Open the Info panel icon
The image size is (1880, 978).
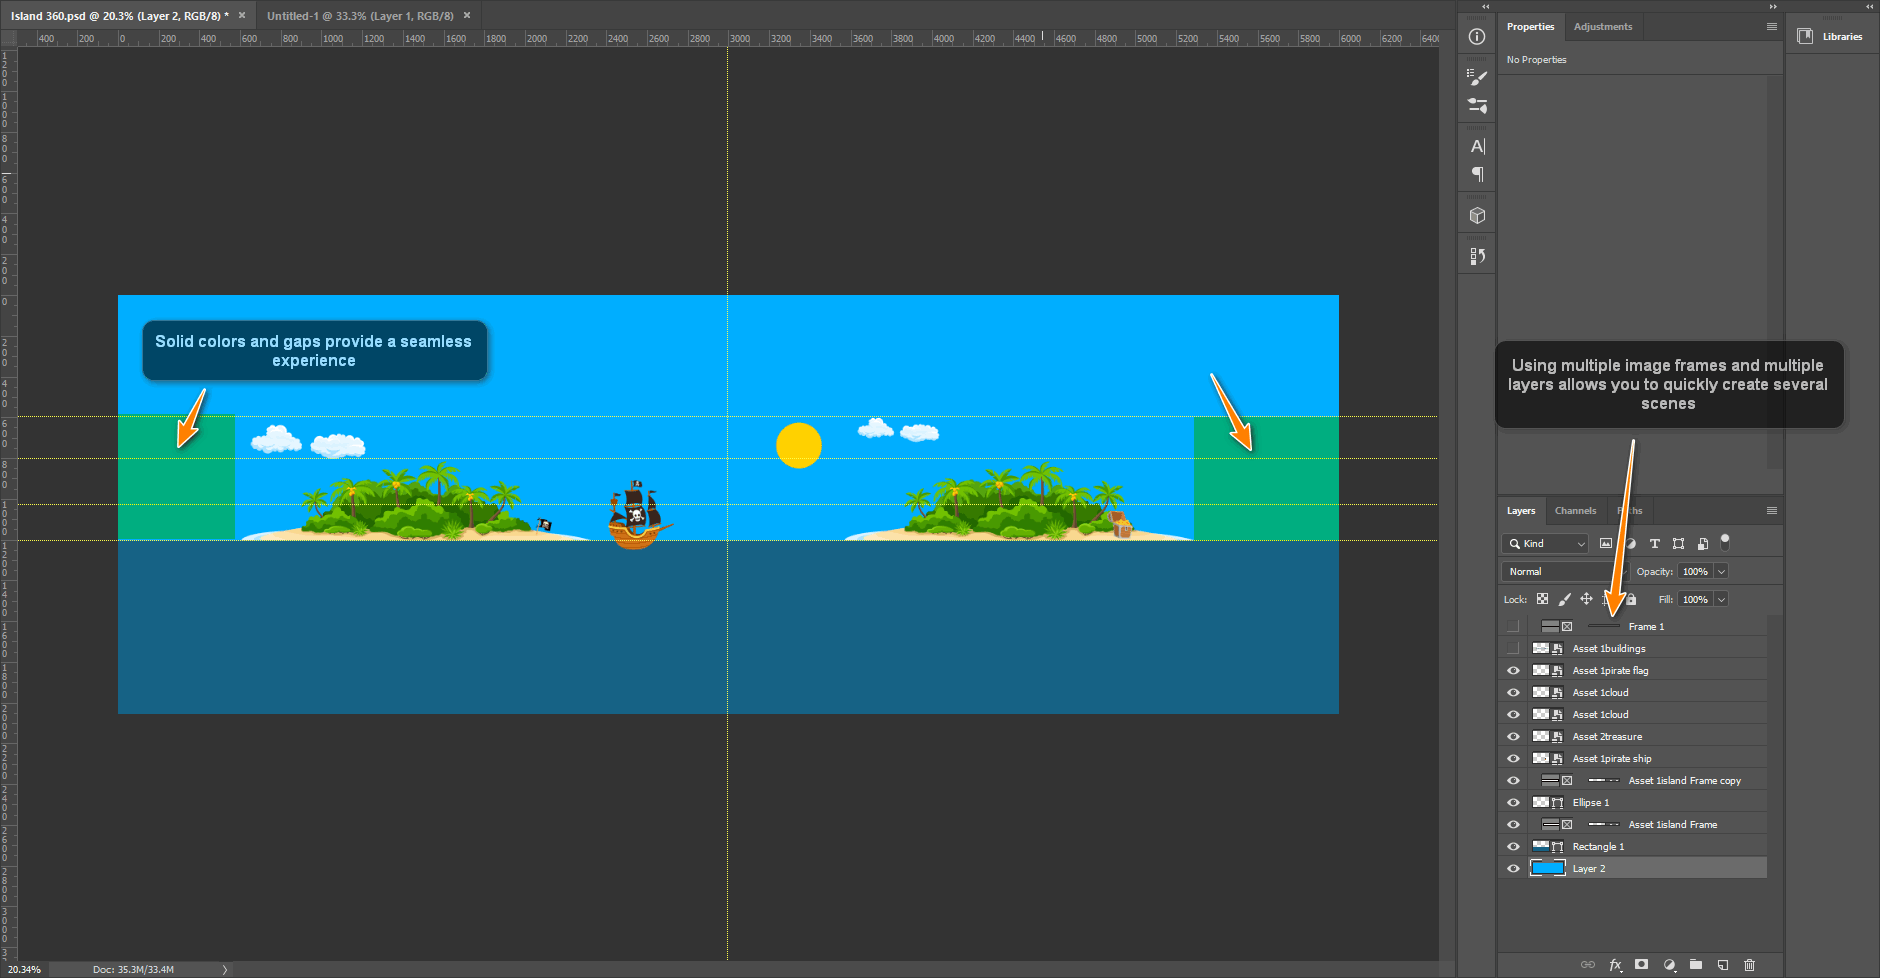[1477, 37]
